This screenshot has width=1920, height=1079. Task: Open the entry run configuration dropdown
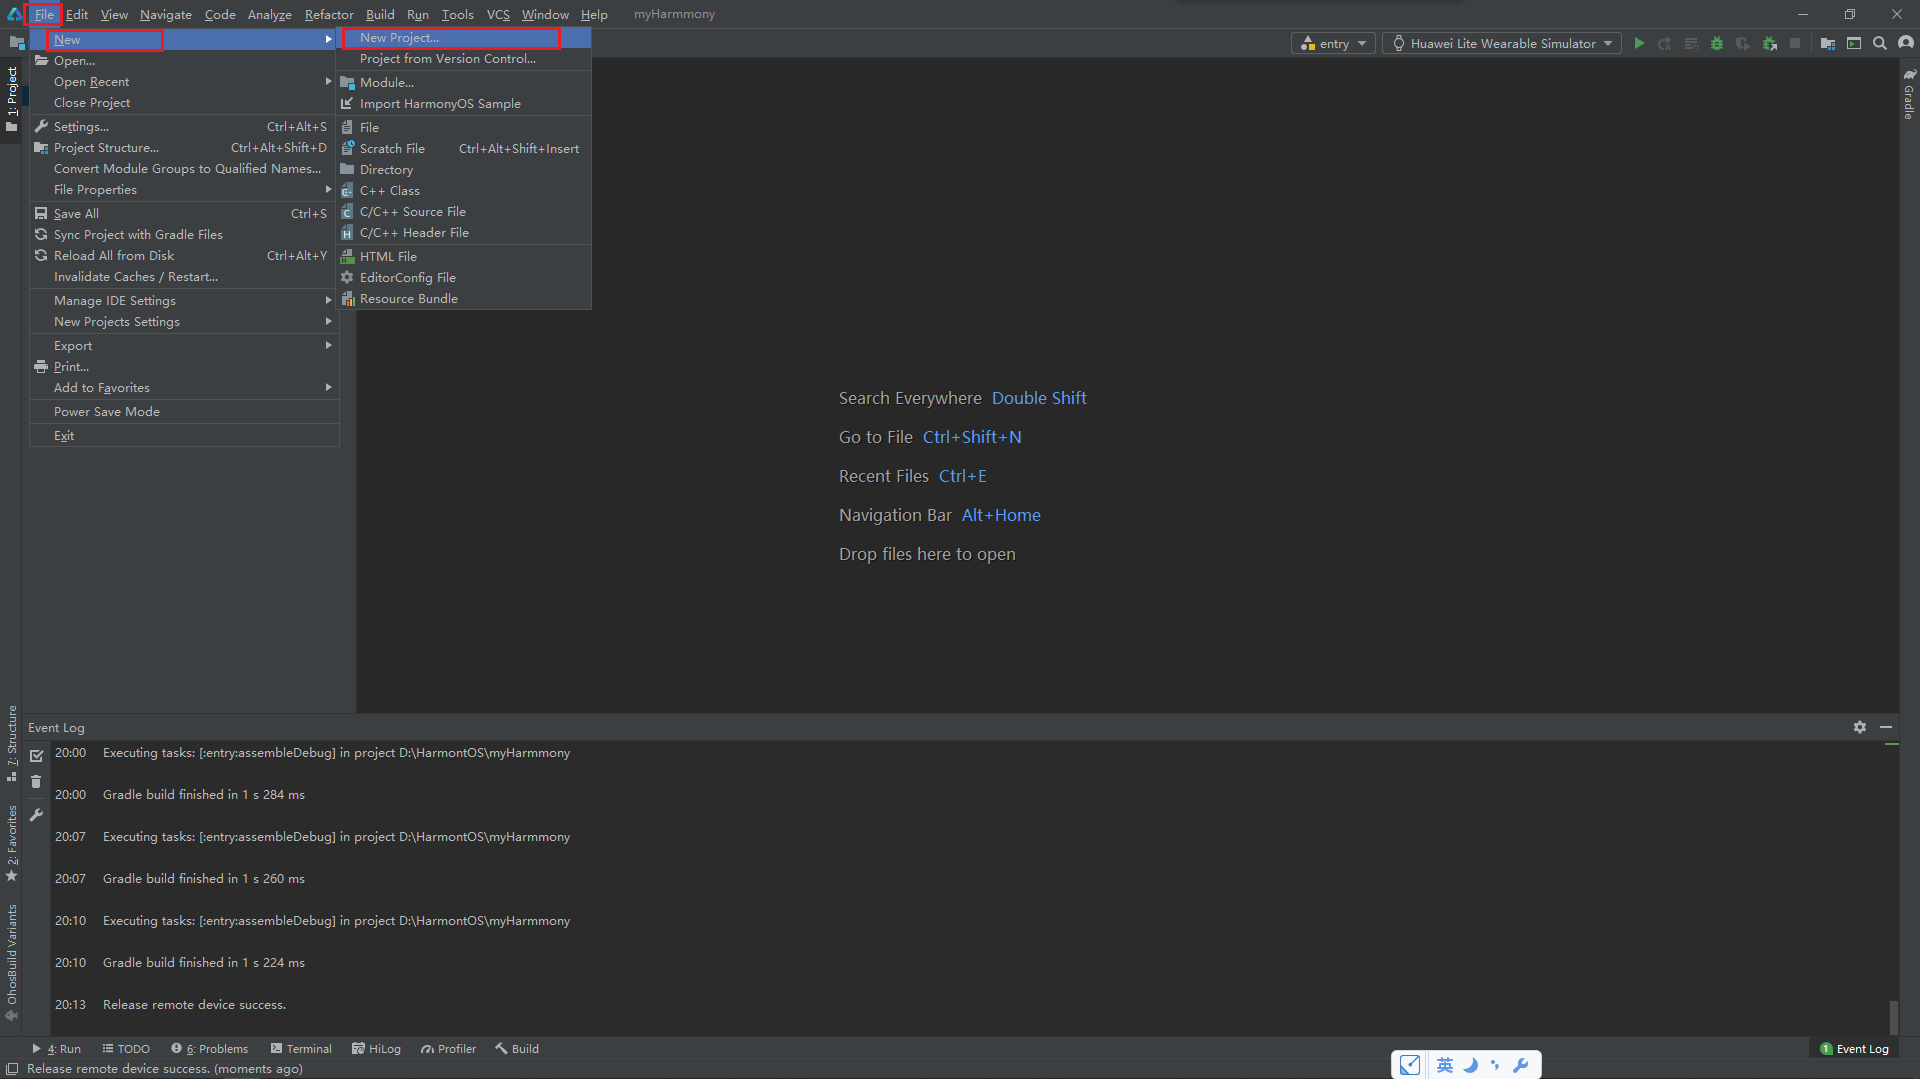[x=1333, y=43]
